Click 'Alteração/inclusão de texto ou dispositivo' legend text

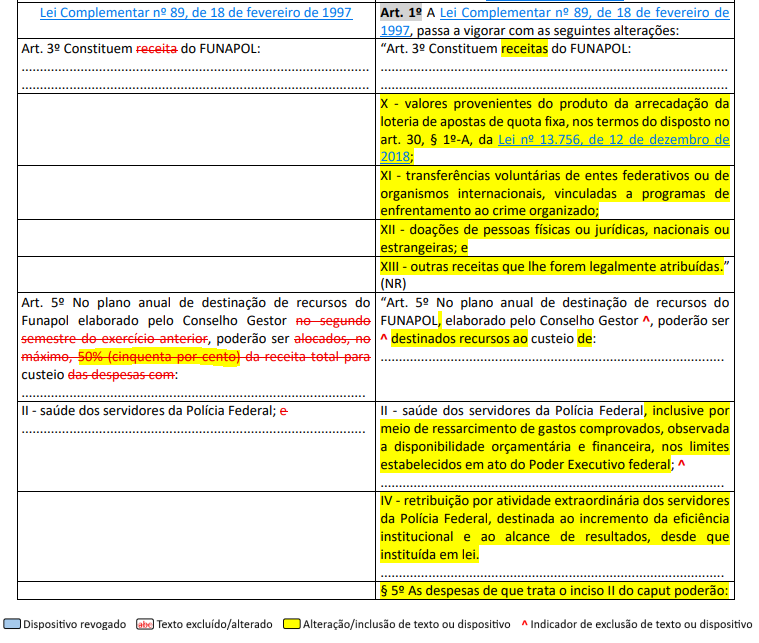(x=407, y=624)
